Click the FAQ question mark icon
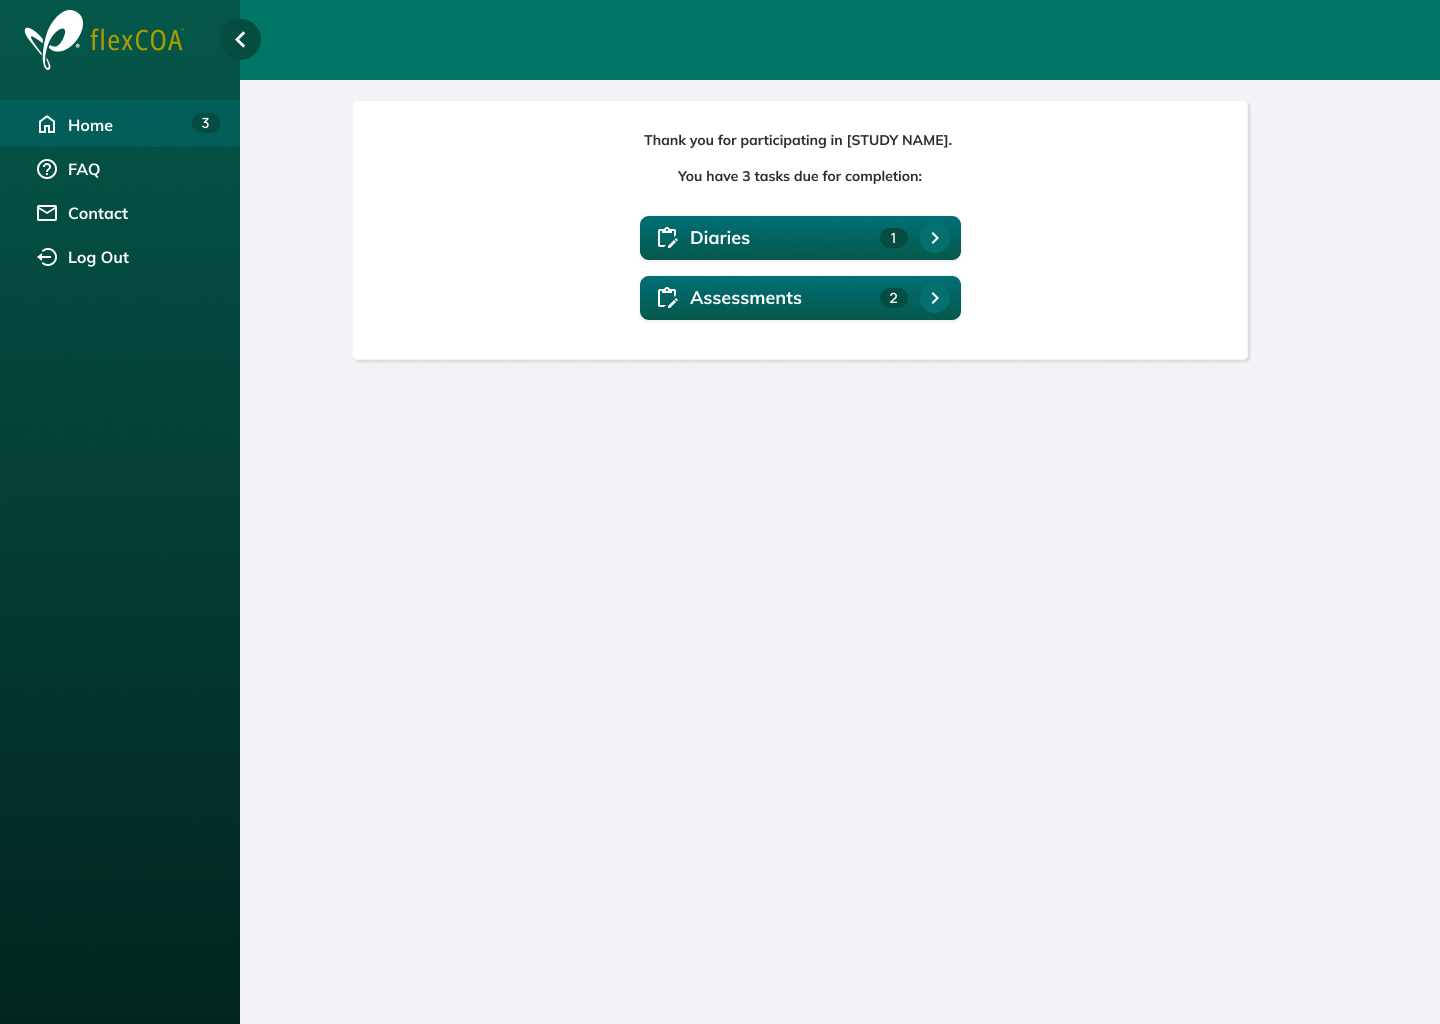The width and height of the screenshot is (1440, 1024). pos(47,169)
